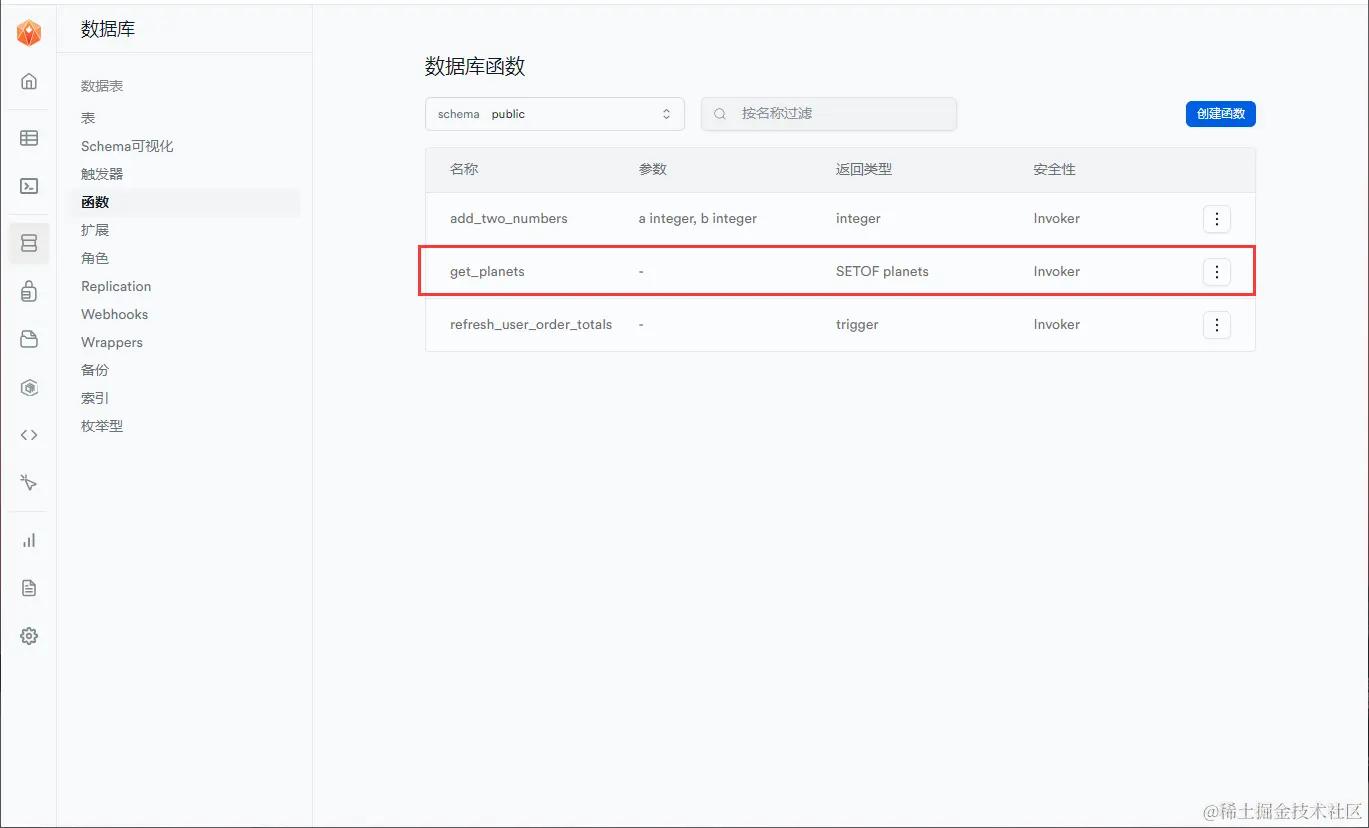Click the 创建函数 button
The image size is (1369, 828).
(x=1220, y=114)
